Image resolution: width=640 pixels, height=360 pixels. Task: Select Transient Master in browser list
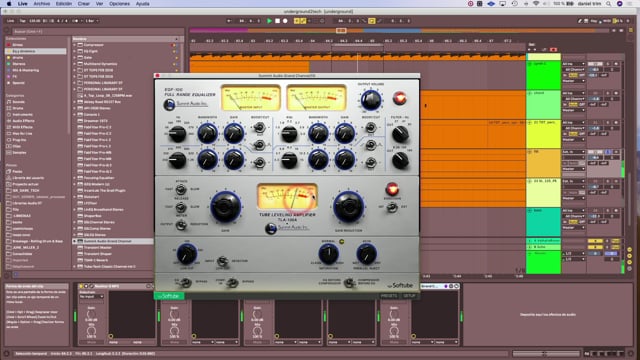pyautogui.click(x=97, y=247)
